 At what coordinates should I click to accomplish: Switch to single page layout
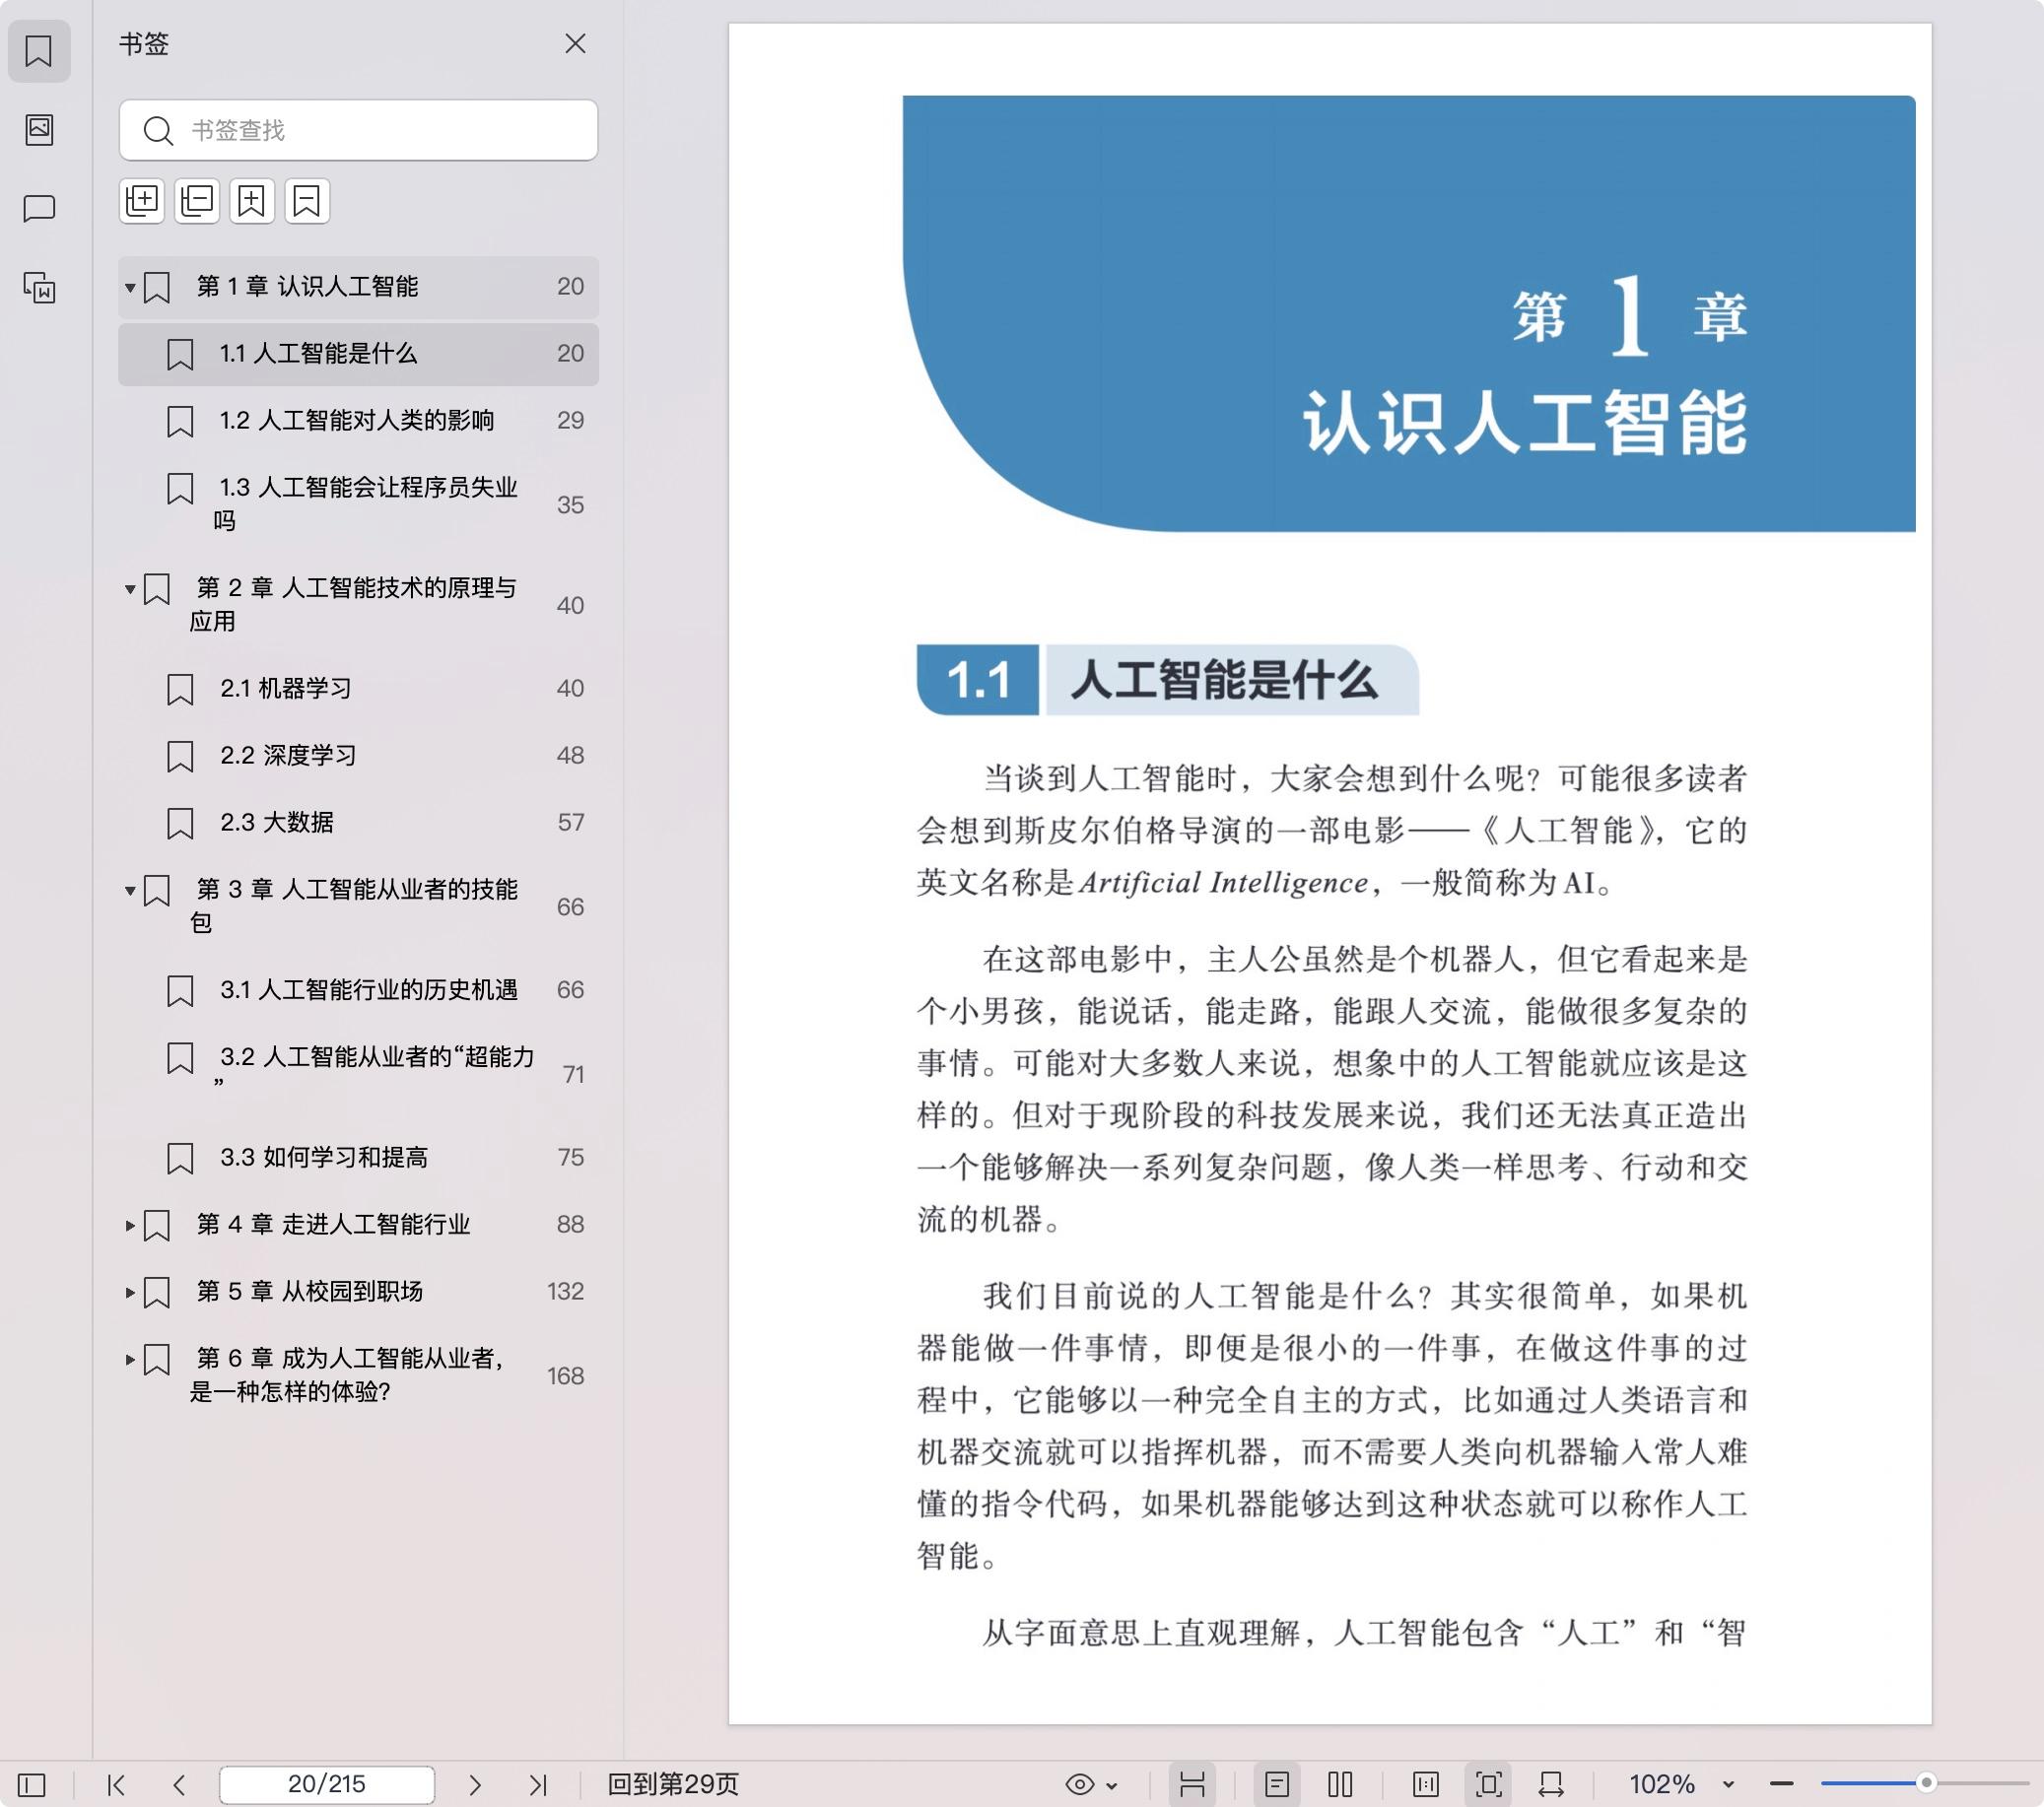click(x=1277, y=1784)
